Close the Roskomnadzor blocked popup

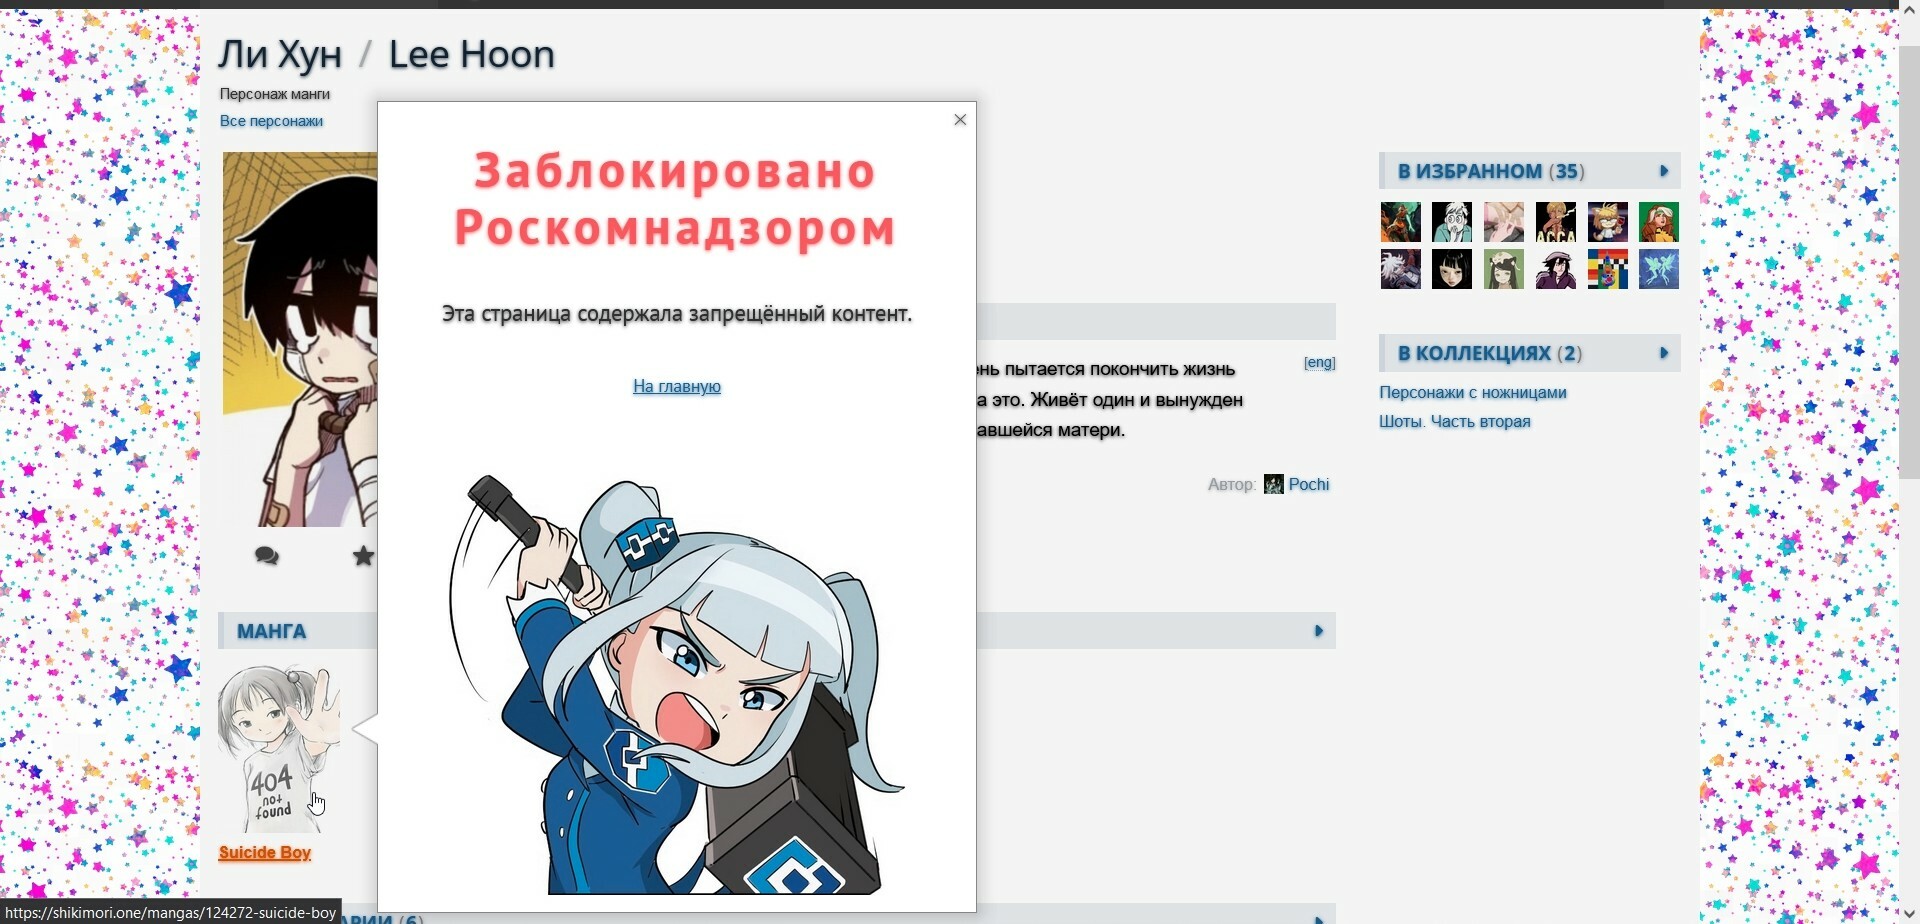960,120
